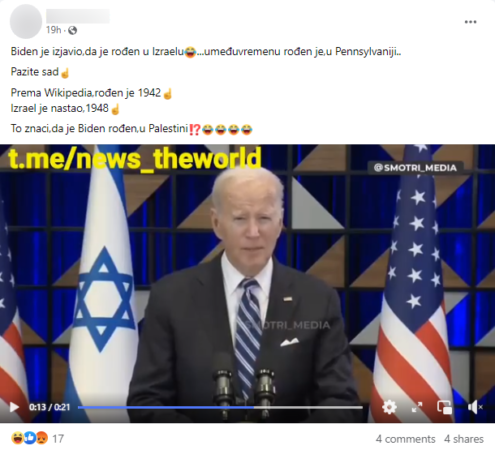This screenshot has width=495, height=450.
Task: Open the poster's profile picture
Action: coord(26,22)
